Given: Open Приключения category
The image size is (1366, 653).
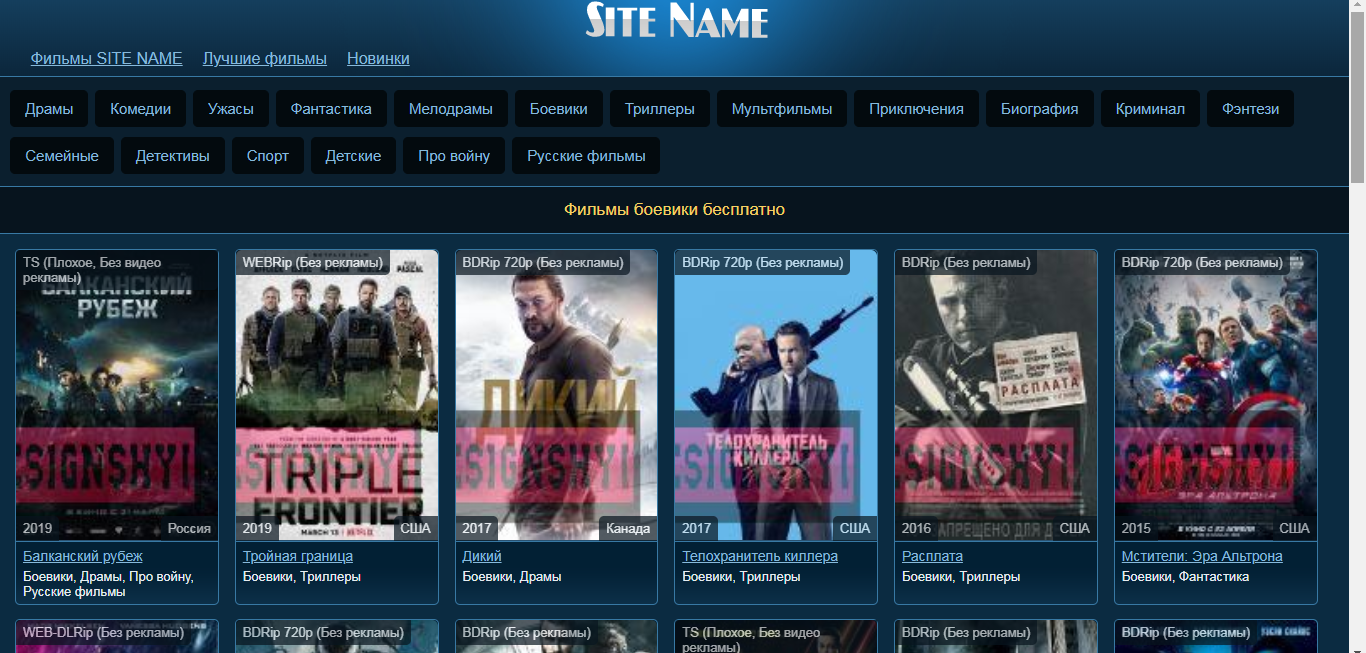Looking at the screenshot, I should coord(917,109).
